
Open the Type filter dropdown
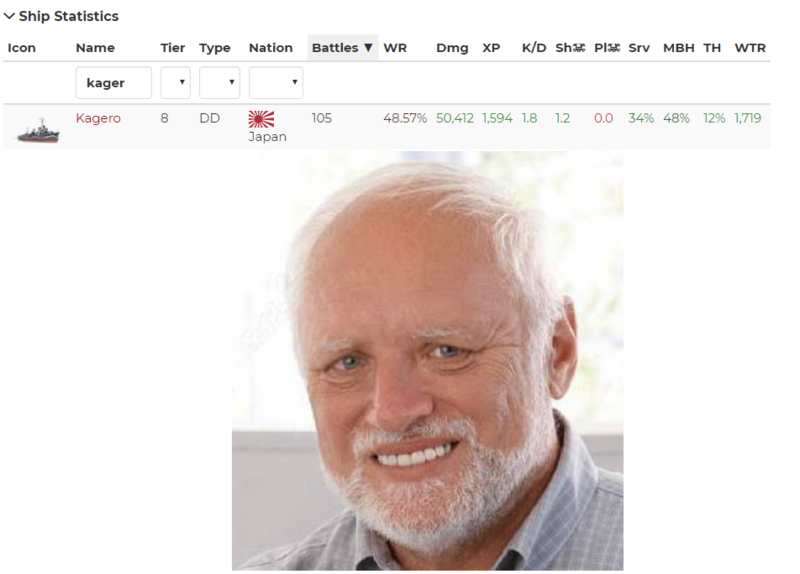(219, 82)
